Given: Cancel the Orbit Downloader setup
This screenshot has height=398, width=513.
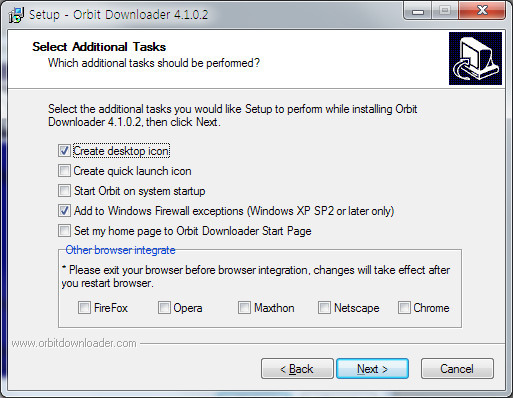Looking at the screenshot, I should pyautogui.click(x=457, y=369).
